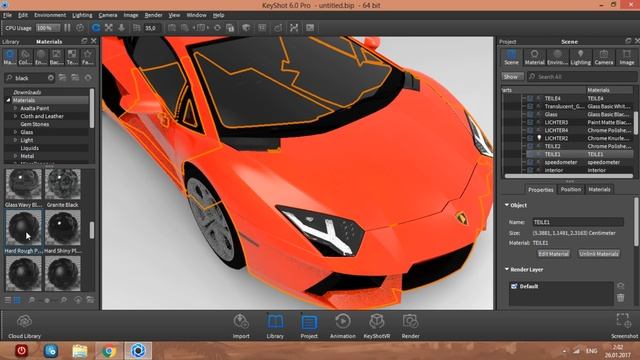Switch to Material tab in Project panel
This screenshot has width=640, height=360.
click(534, 57)
